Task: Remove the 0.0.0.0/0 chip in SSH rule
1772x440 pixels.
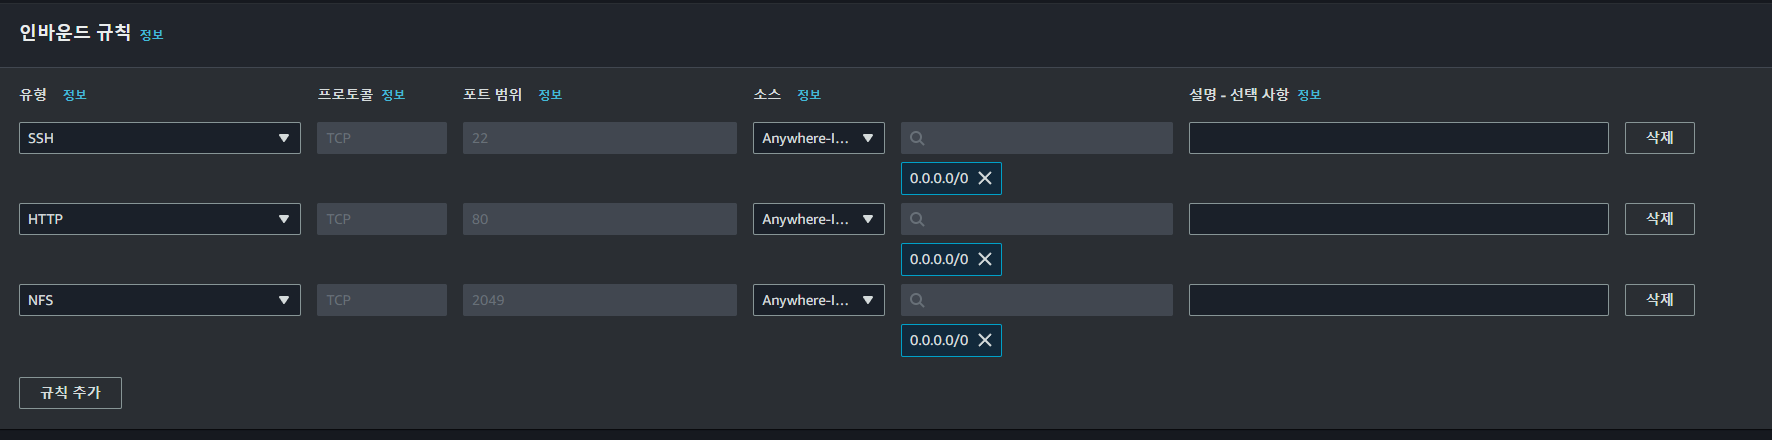Action: (985, 178)
